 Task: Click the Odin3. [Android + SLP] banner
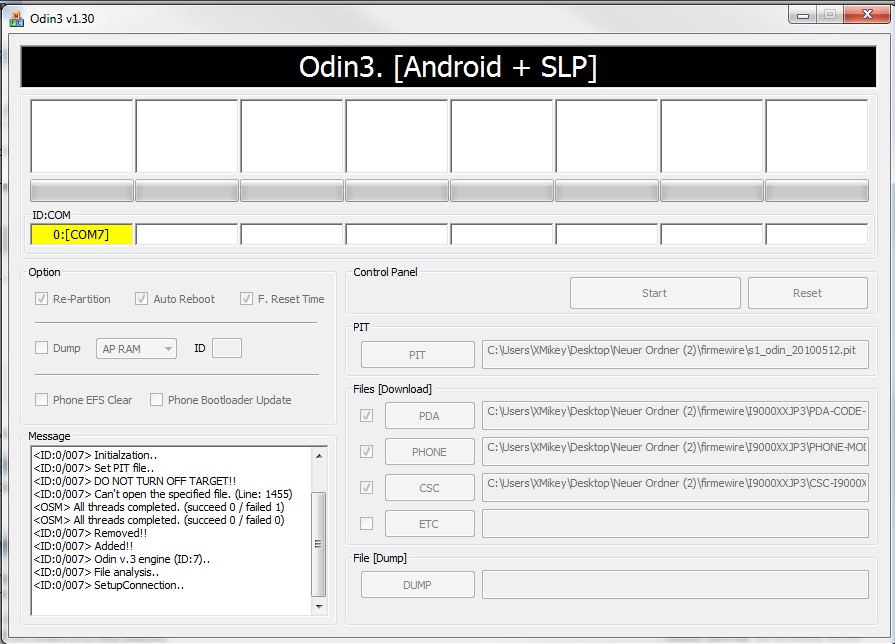[448, 67]
